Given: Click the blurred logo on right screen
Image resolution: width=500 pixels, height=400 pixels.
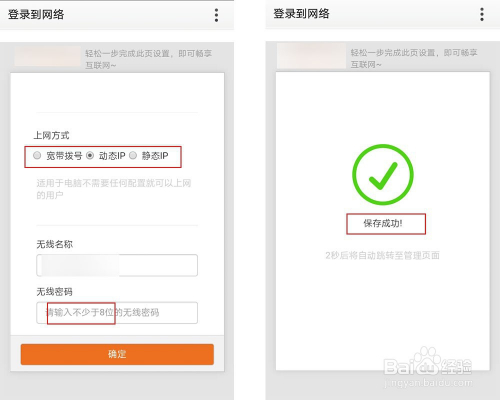Looking at the screenshot, I should point(311,56).
